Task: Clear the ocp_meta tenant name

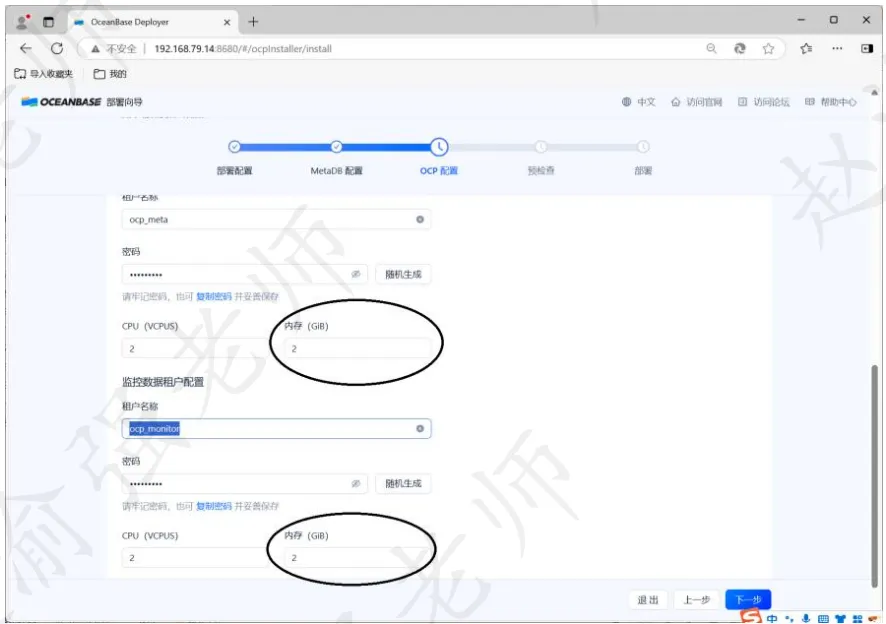Action: pyautogui.click(x=420, y=219)
